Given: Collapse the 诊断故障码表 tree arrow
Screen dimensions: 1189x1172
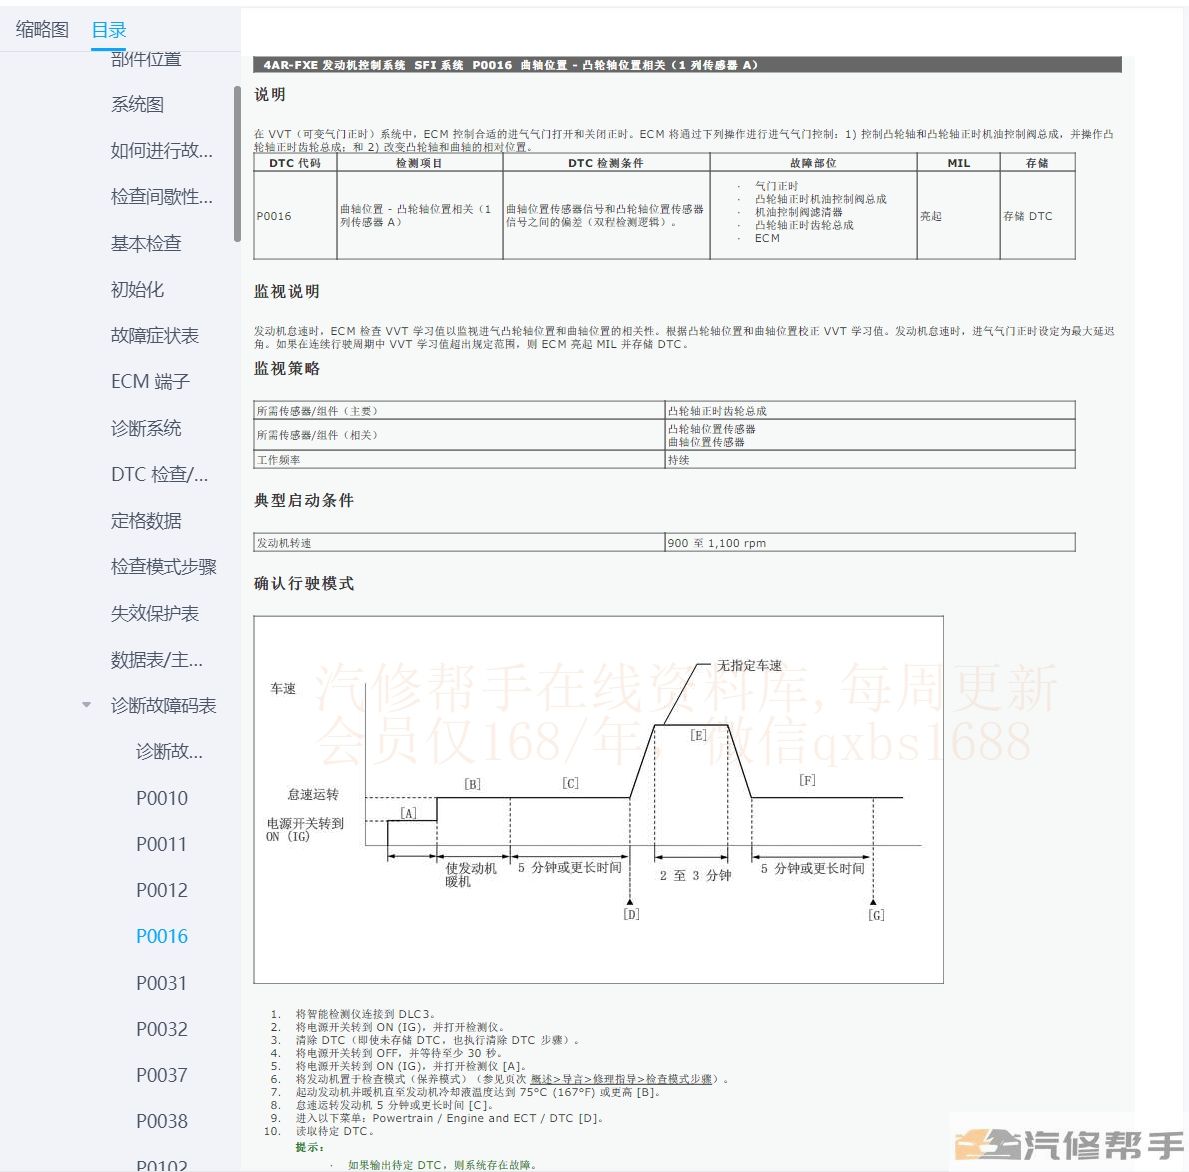Looking at the screenshot, I should click(86, 705).
